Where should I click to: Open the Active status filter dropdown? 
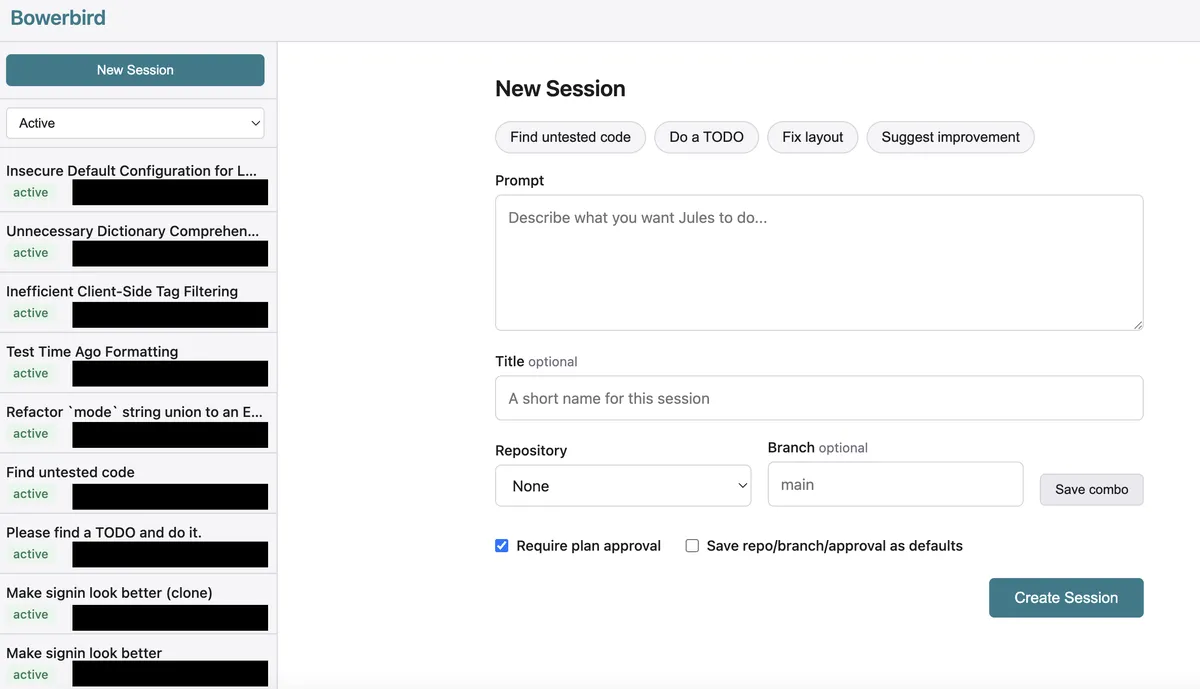135,123
